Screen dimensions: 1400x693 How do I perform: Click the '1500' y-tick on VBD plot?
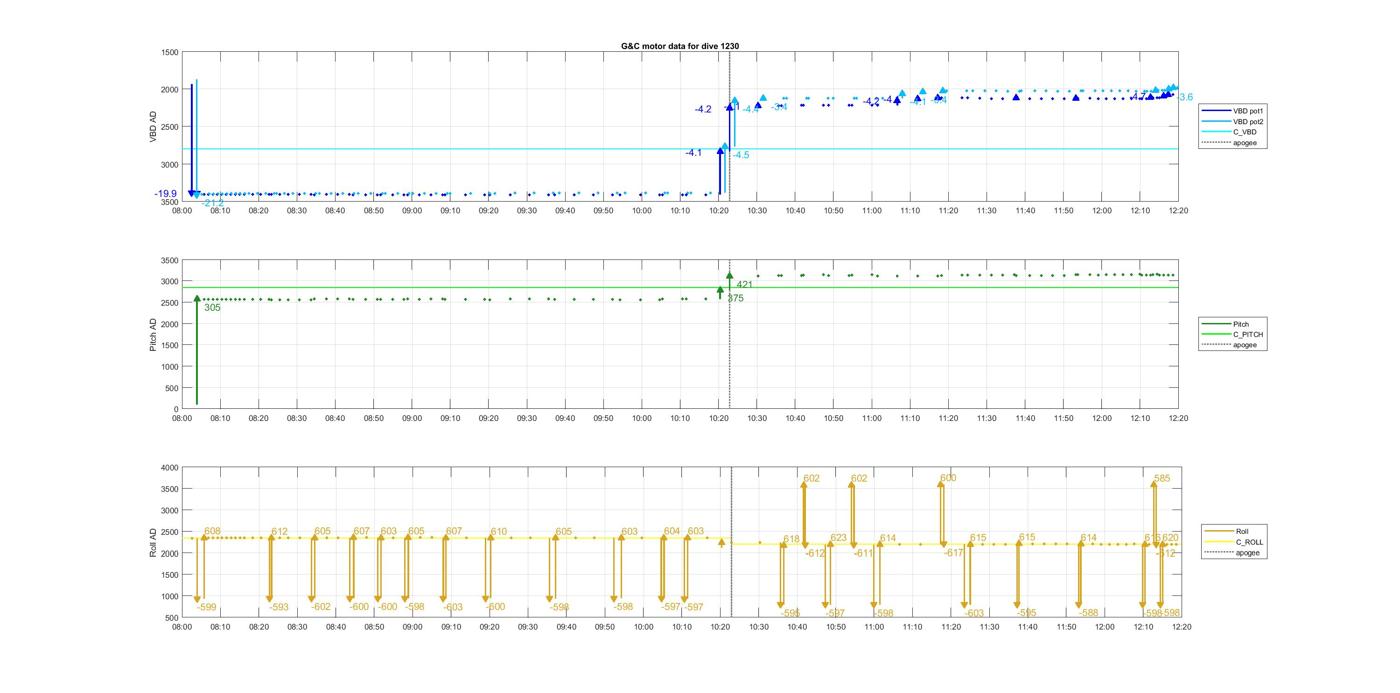coord(169,52)
